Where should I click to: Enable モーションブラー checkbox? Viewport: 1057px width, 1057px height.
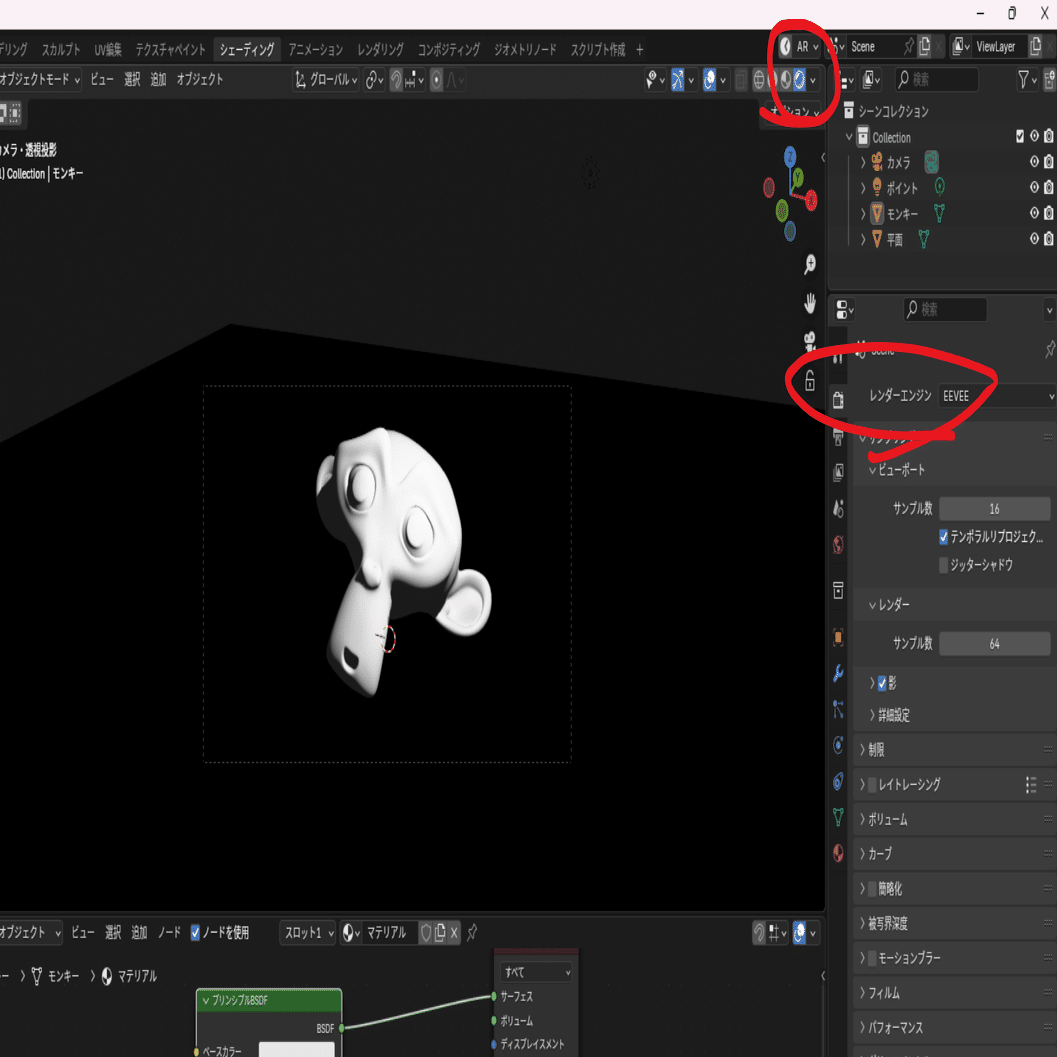tap(872, 958)
